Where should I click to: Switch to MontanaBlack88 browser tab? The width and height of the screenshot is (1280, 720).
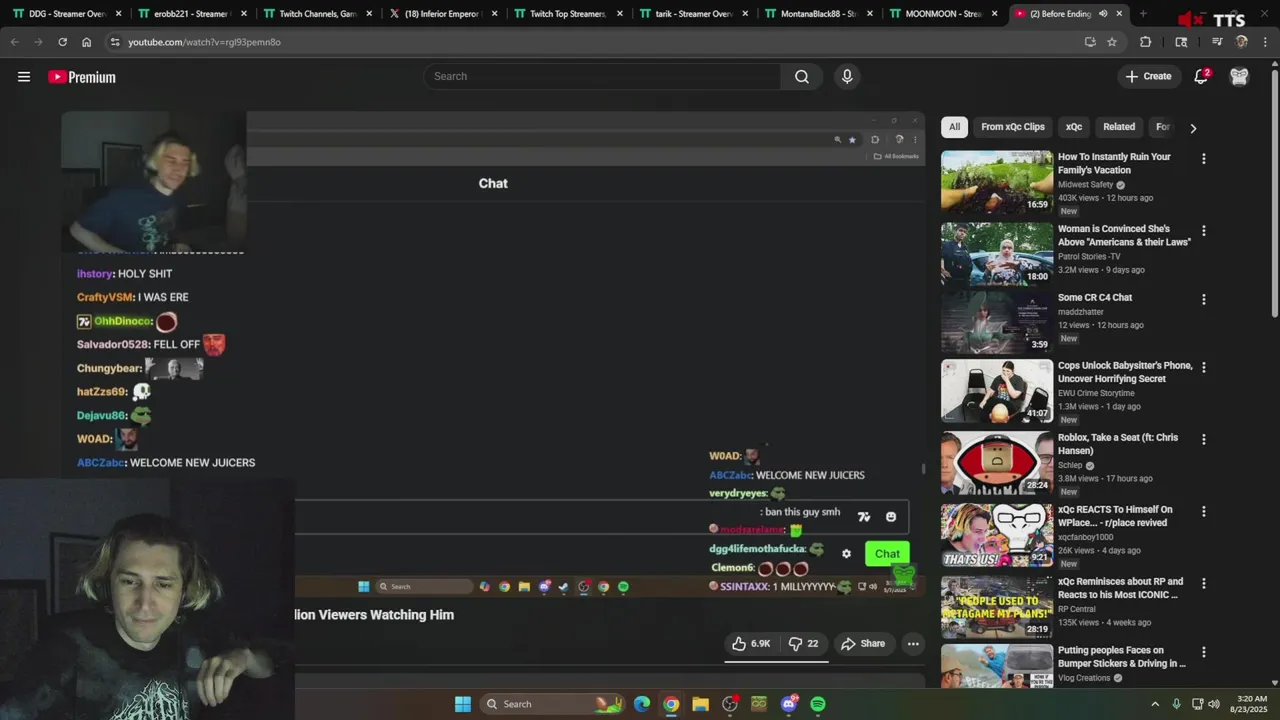818,14
